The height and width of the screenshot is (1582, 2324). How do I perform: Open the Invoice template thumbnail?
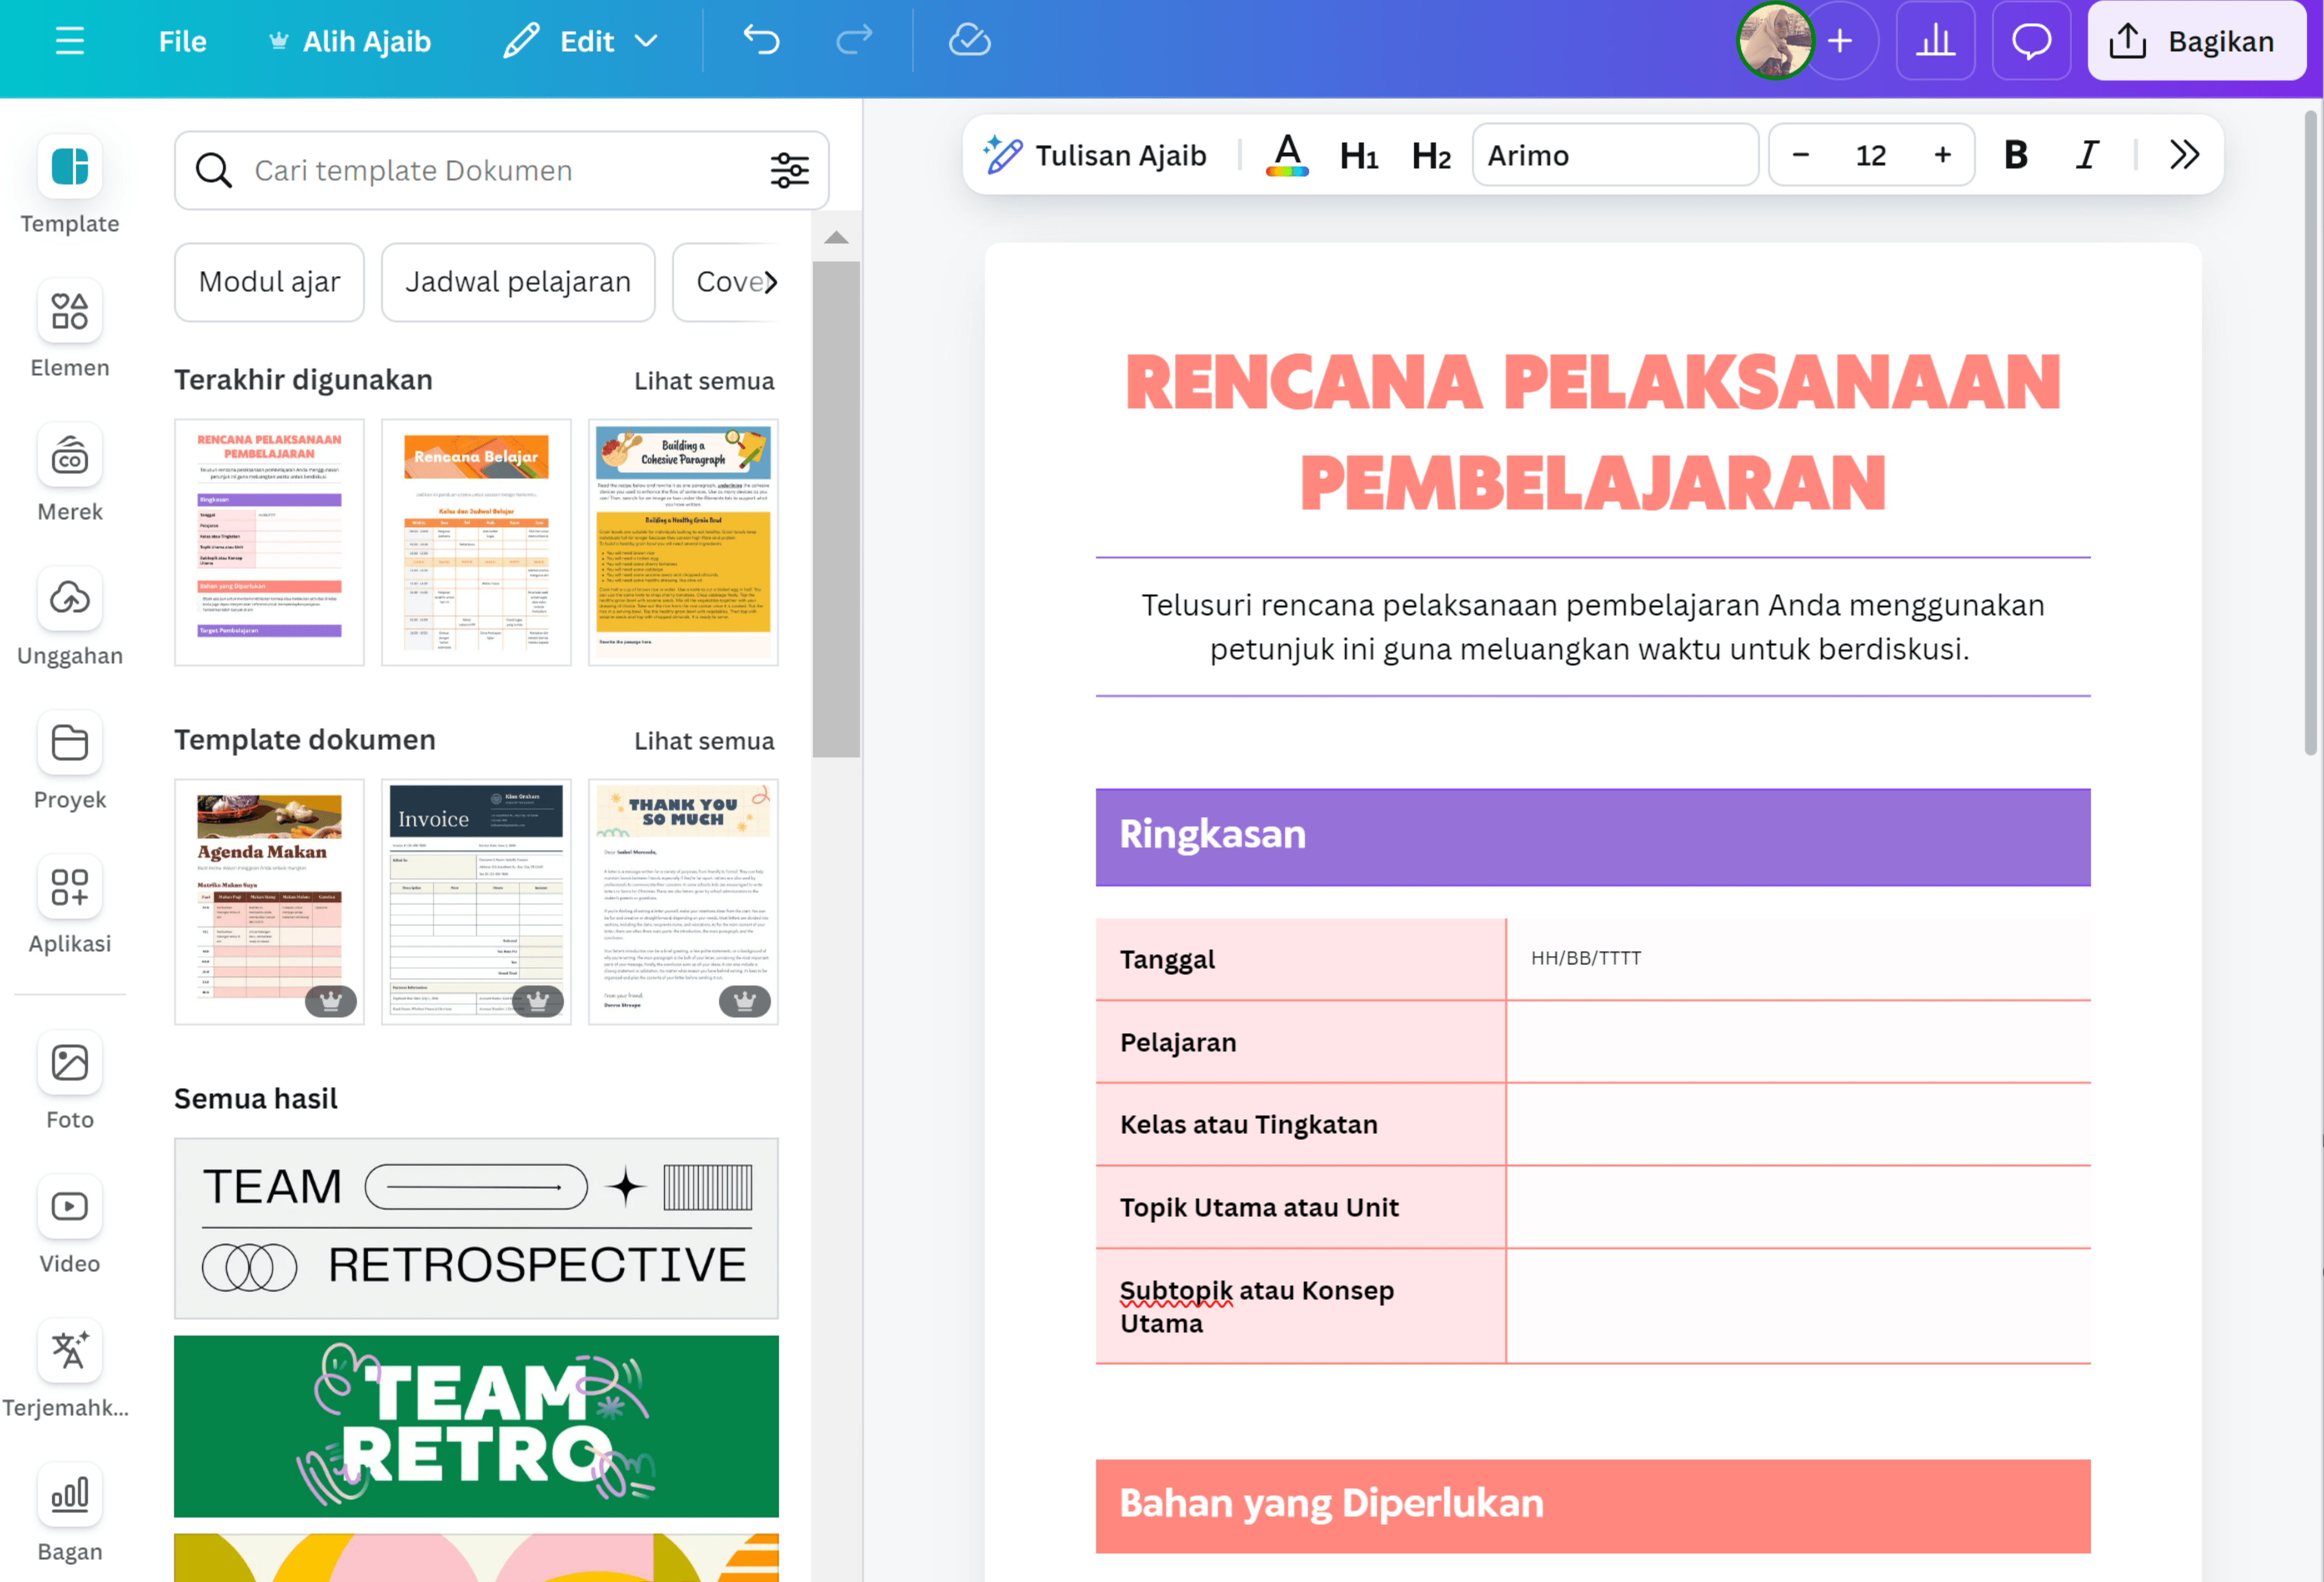pos(476,902)
